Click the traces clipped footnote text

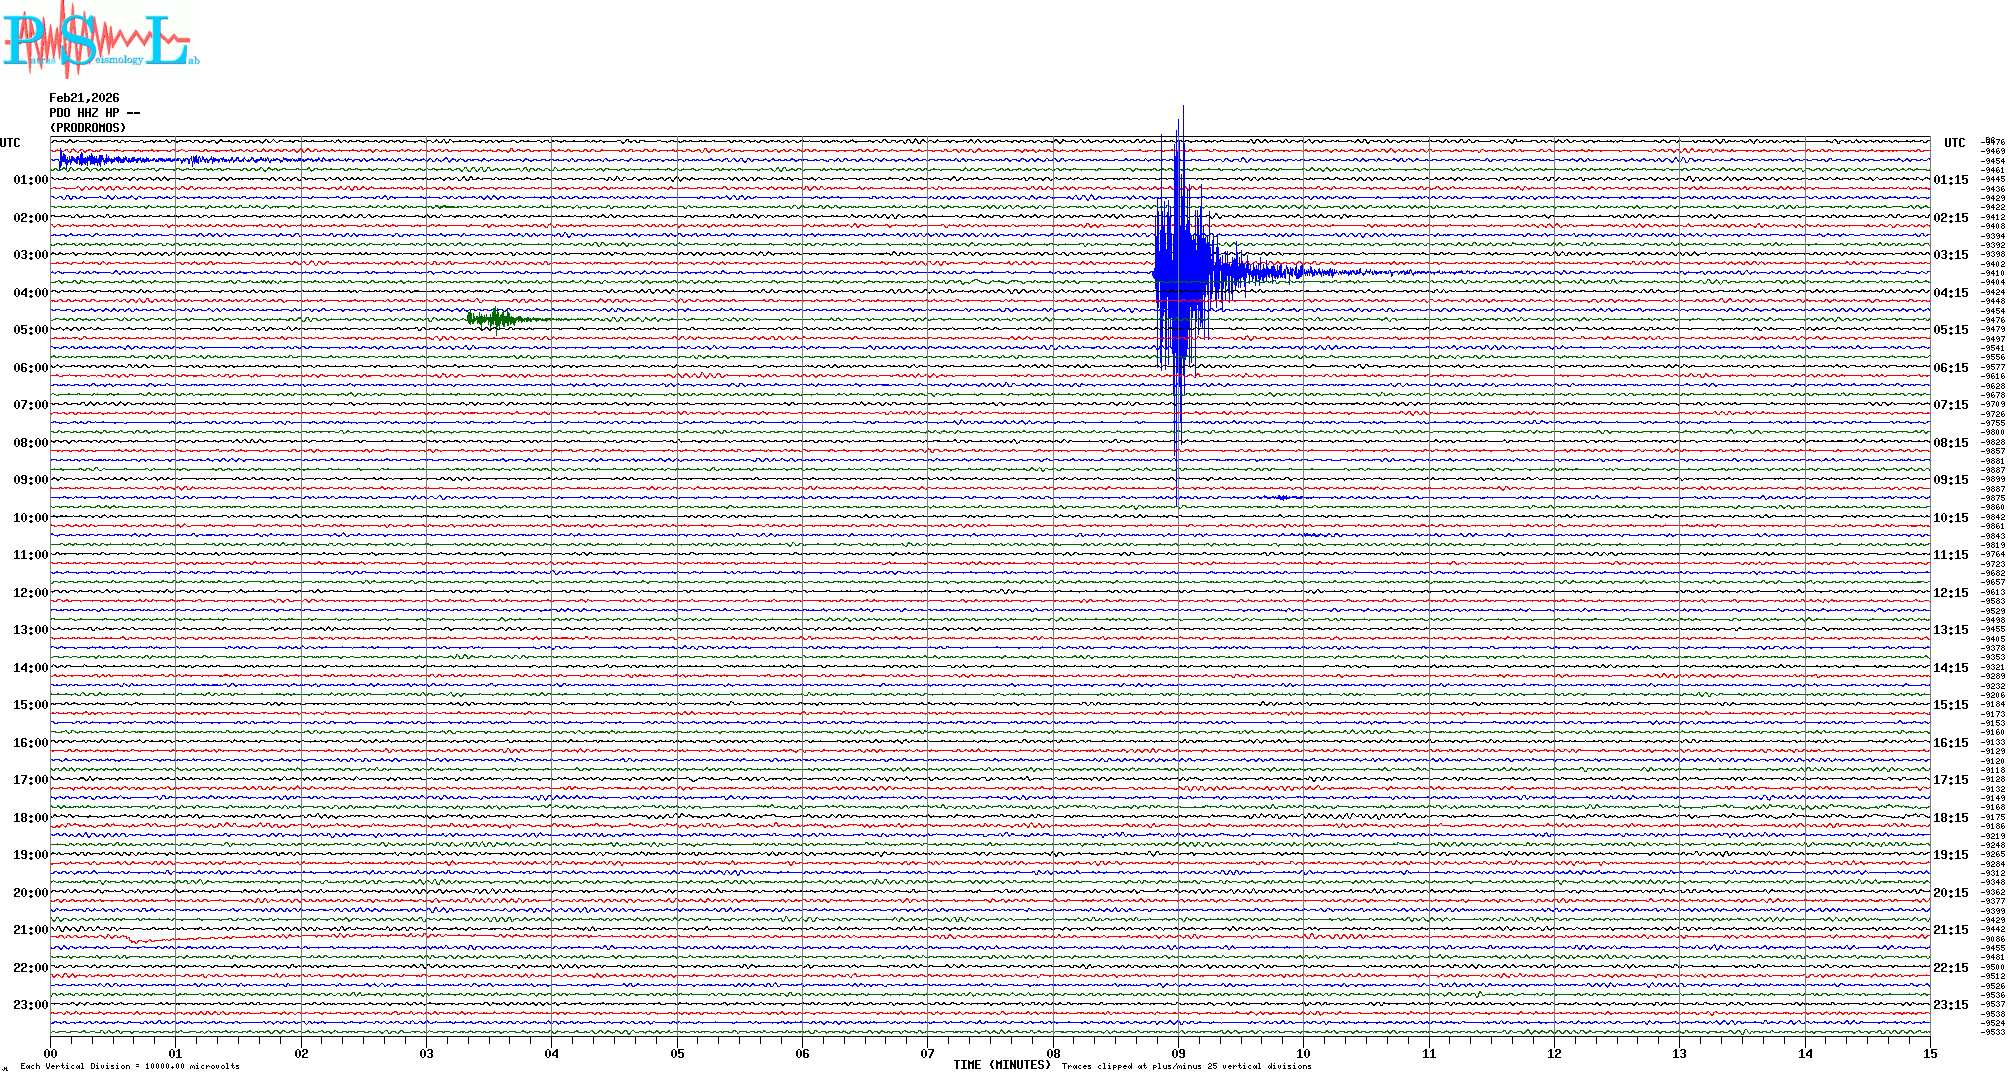1186,1066
